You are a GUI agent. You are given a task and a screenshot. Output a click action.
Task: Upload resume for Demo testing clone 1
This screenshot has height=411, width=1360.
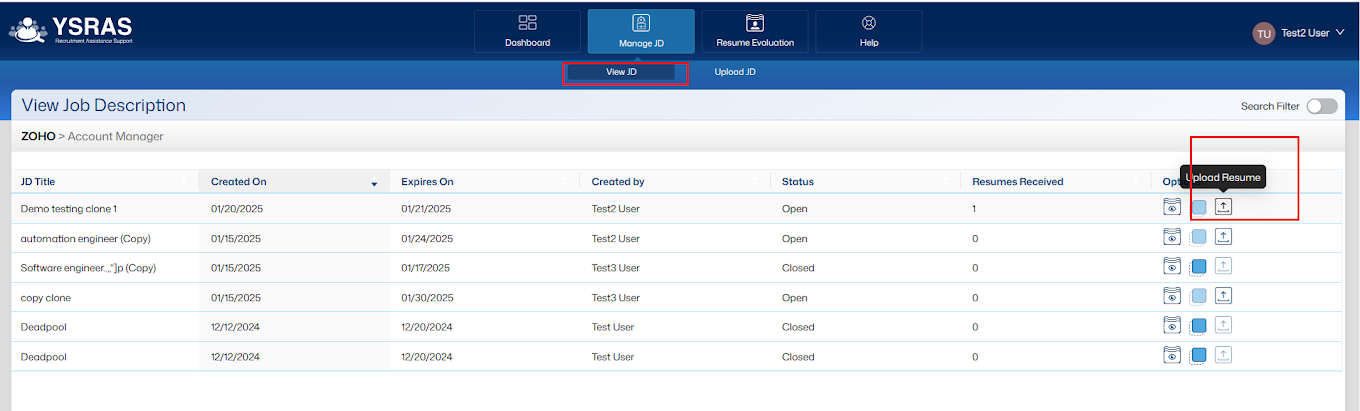(x=1224, y=207)
